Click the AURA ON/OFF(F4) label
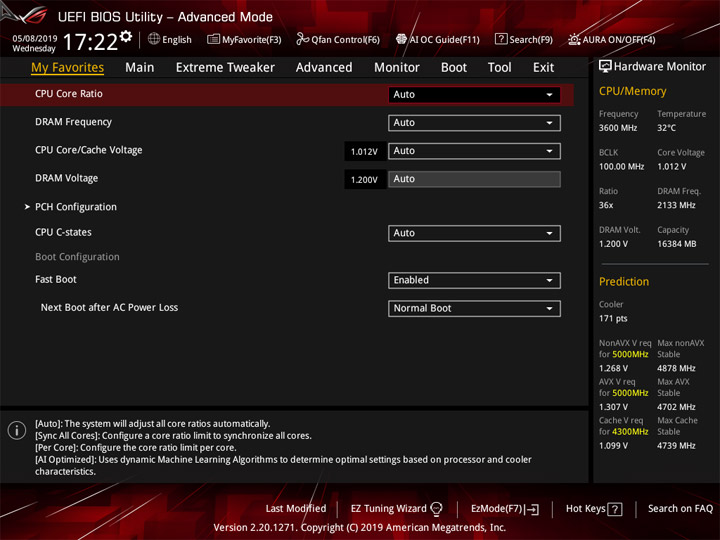The width and height of the screenshot is (720, 540). [619, 40]
